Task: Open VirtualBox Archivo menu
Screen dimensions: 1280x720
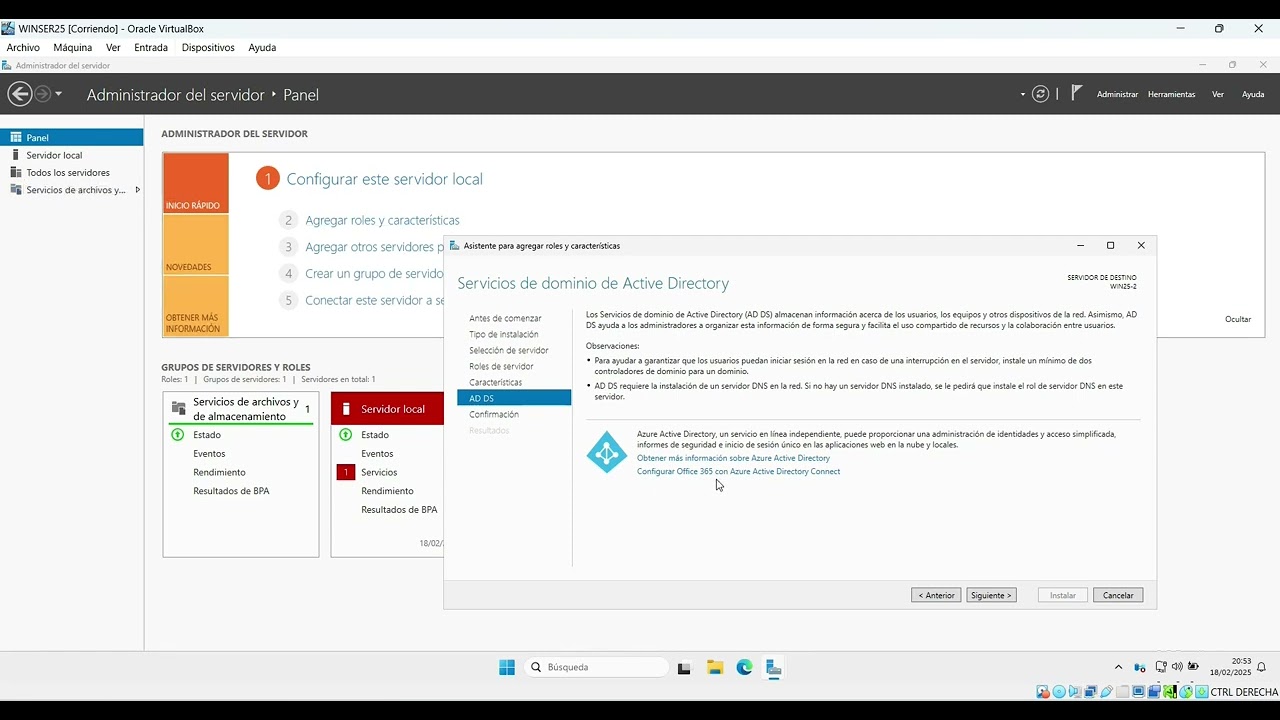Action: [23, 47]
